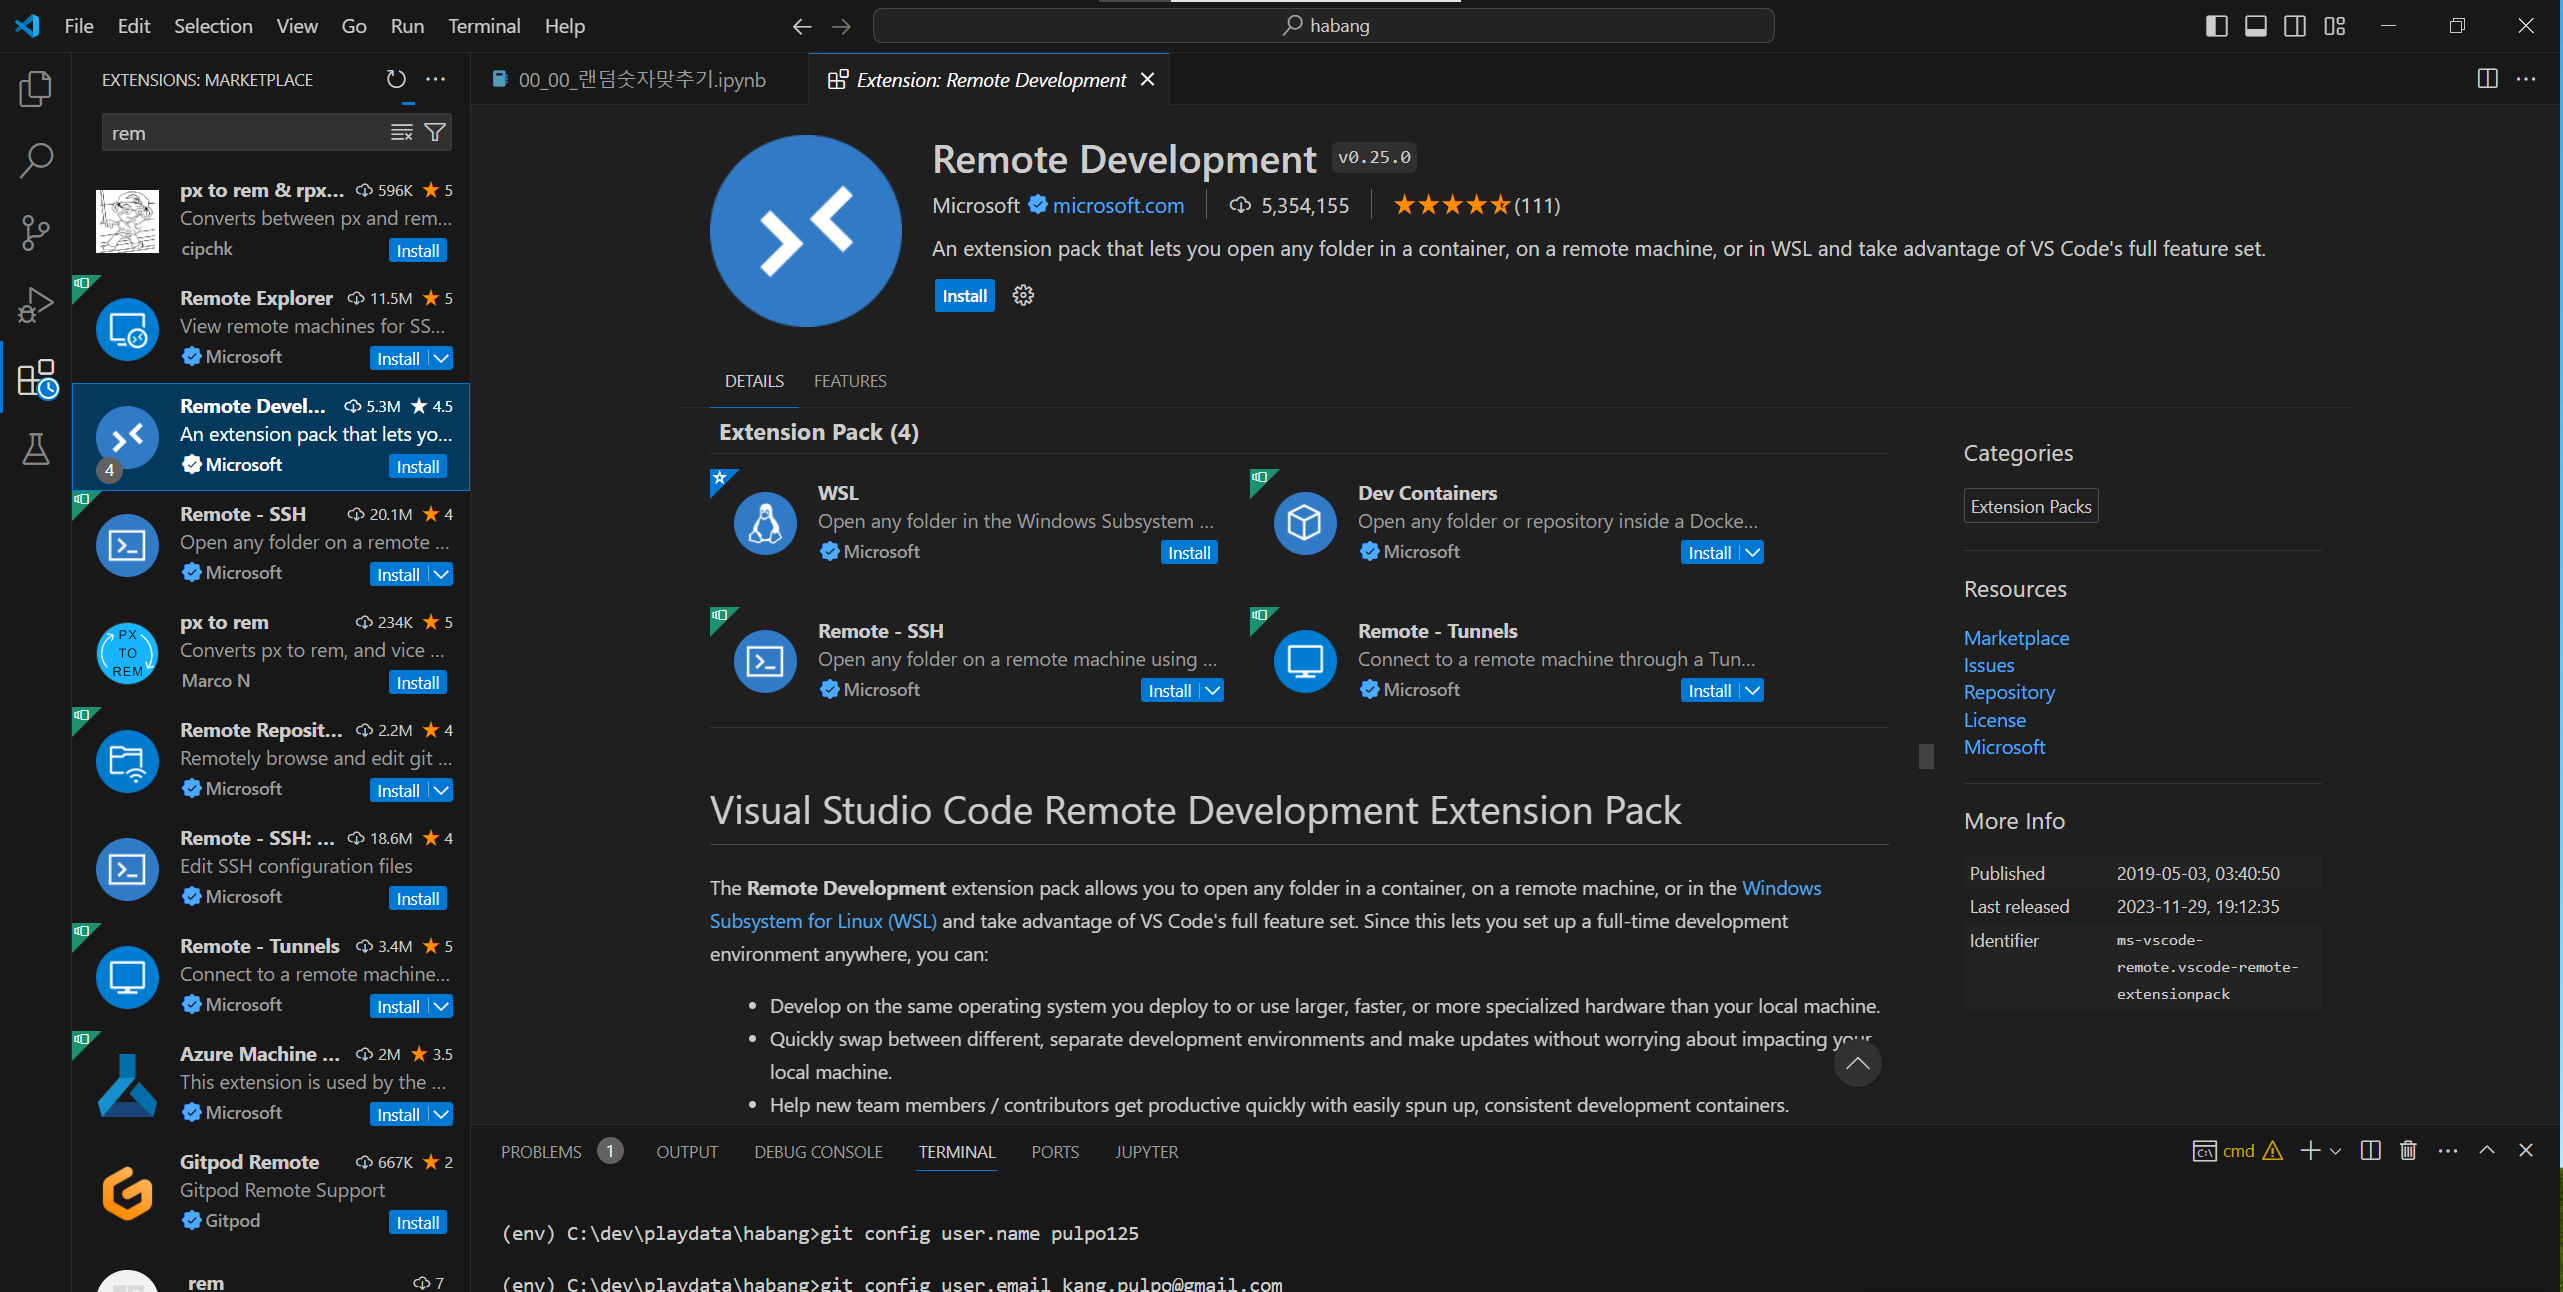Image resolution: width=2563 pixels, height=1292 pixels.
Task: Open the Testing flask icon view
Action: [x=36, y=449]
